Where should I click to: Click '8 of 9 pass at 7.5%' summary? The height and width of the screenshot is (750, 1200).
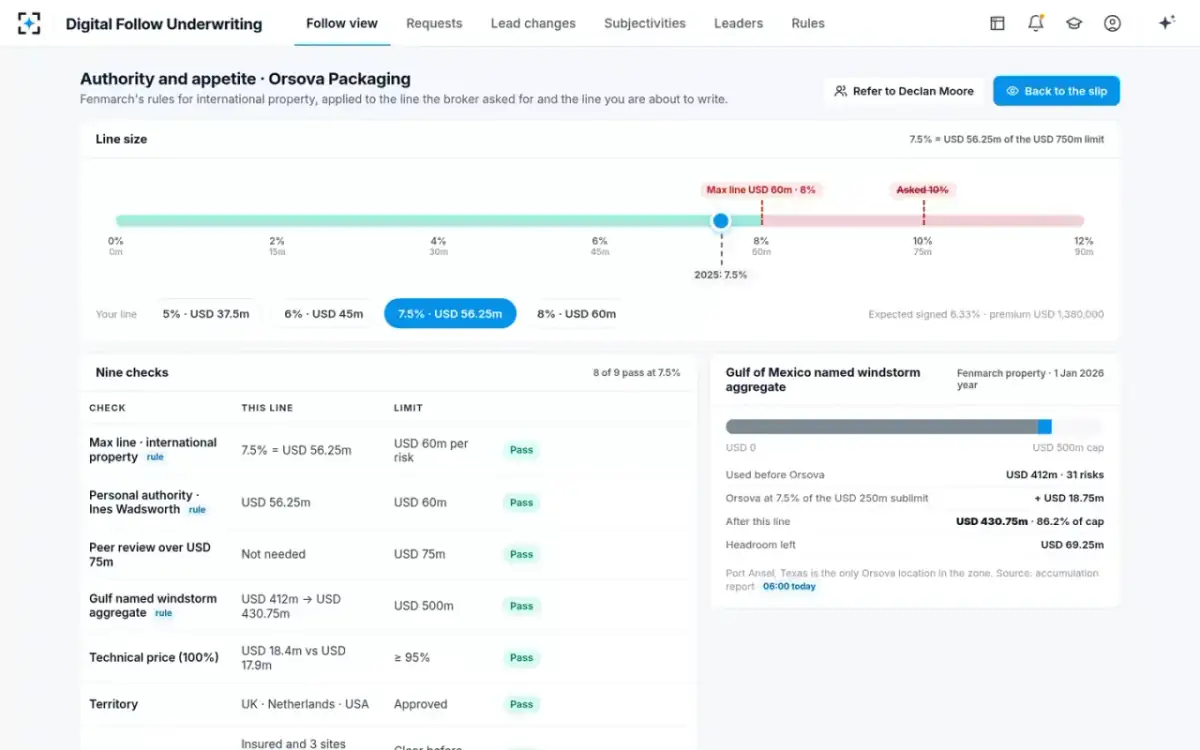coord(636,373)
